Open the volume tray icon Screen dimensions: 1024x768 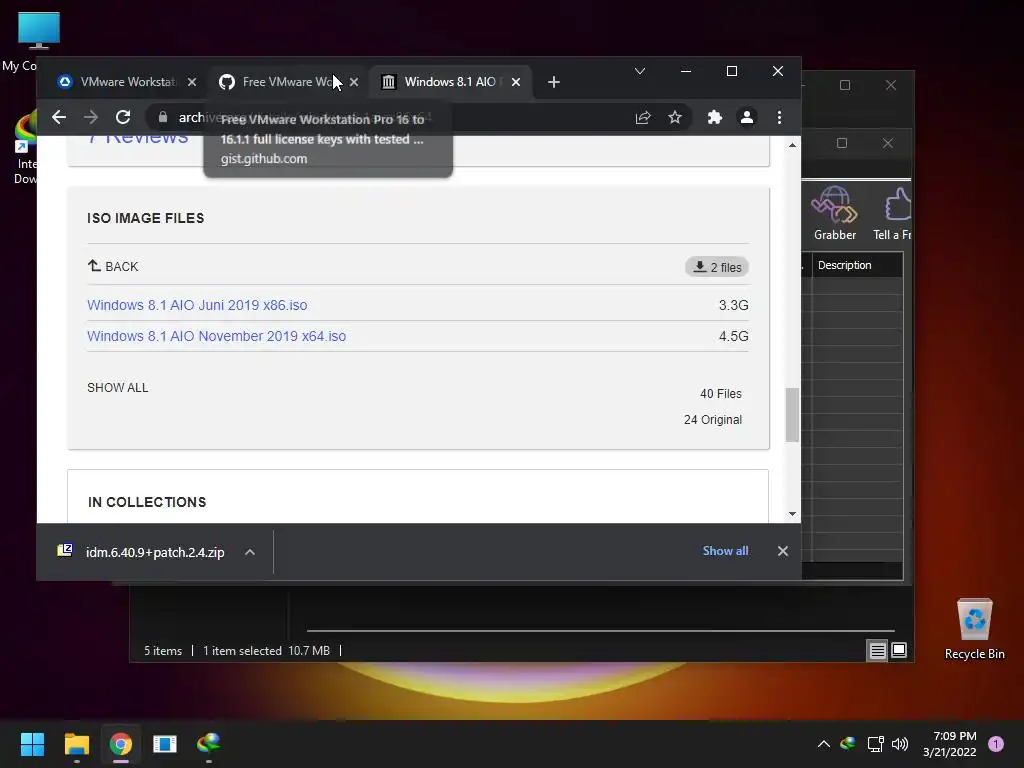900,744
